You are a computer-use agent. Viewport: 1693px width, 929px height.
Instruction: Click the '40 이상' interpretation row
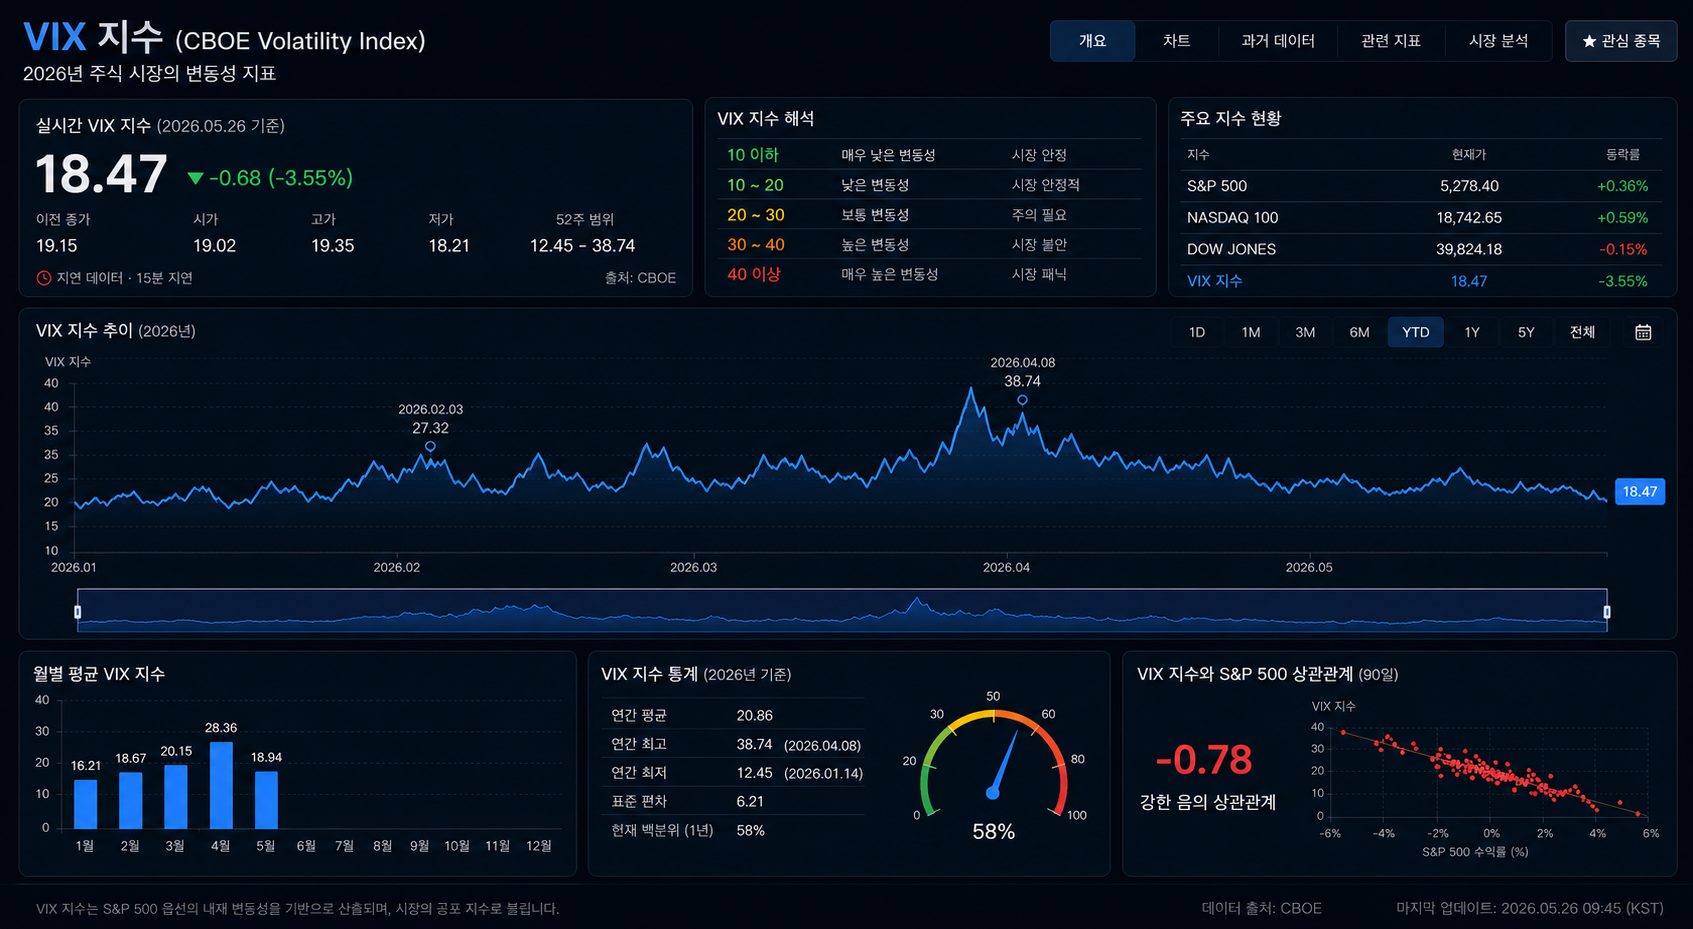[x=929, y=274]
